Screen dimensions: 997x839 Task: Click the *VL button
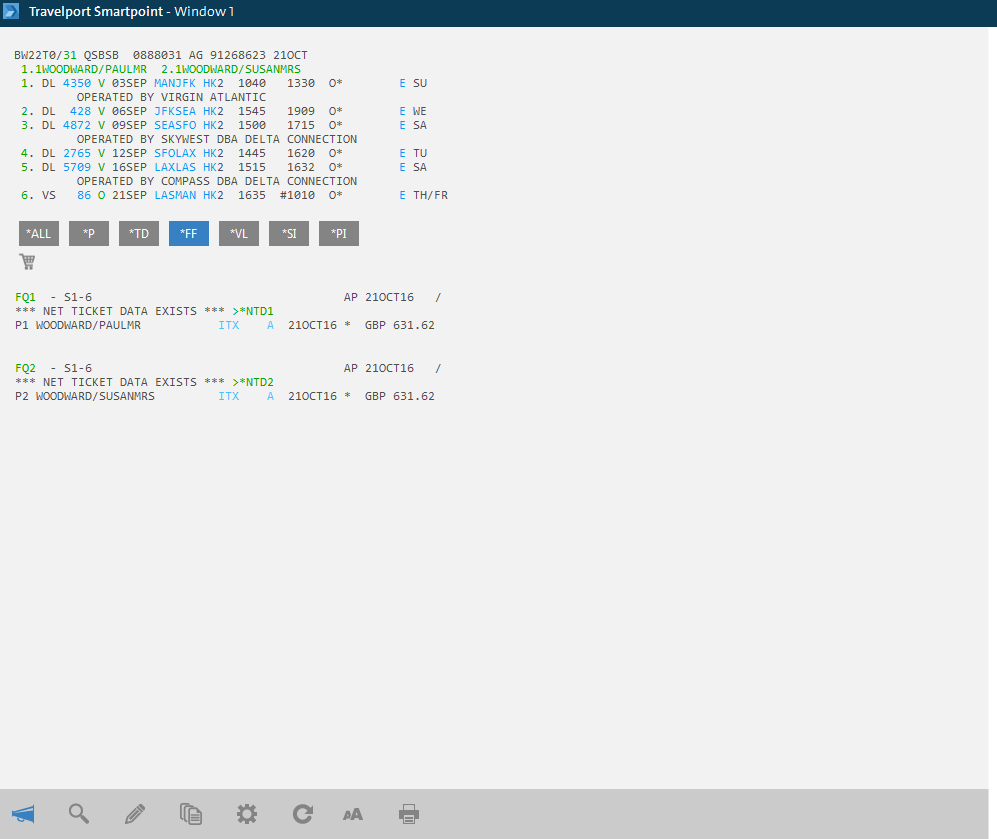[239, 233]
